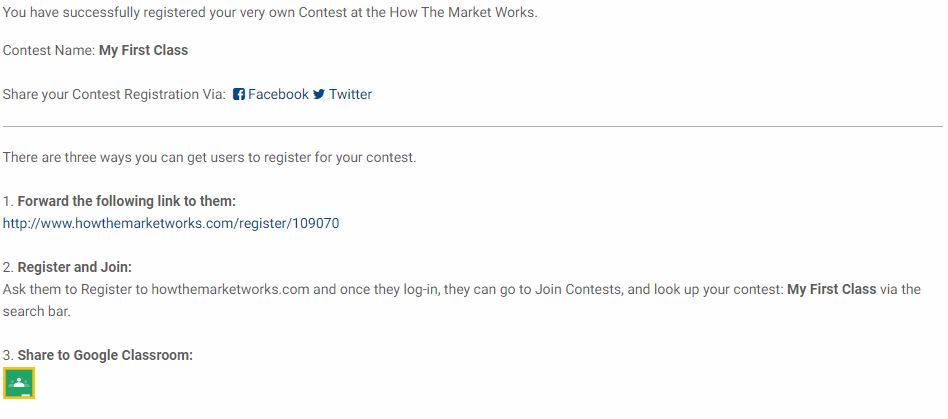Viewport: 948px width, 419px height.
Task: Click the horizontal divider line
Action: point(473,126)
